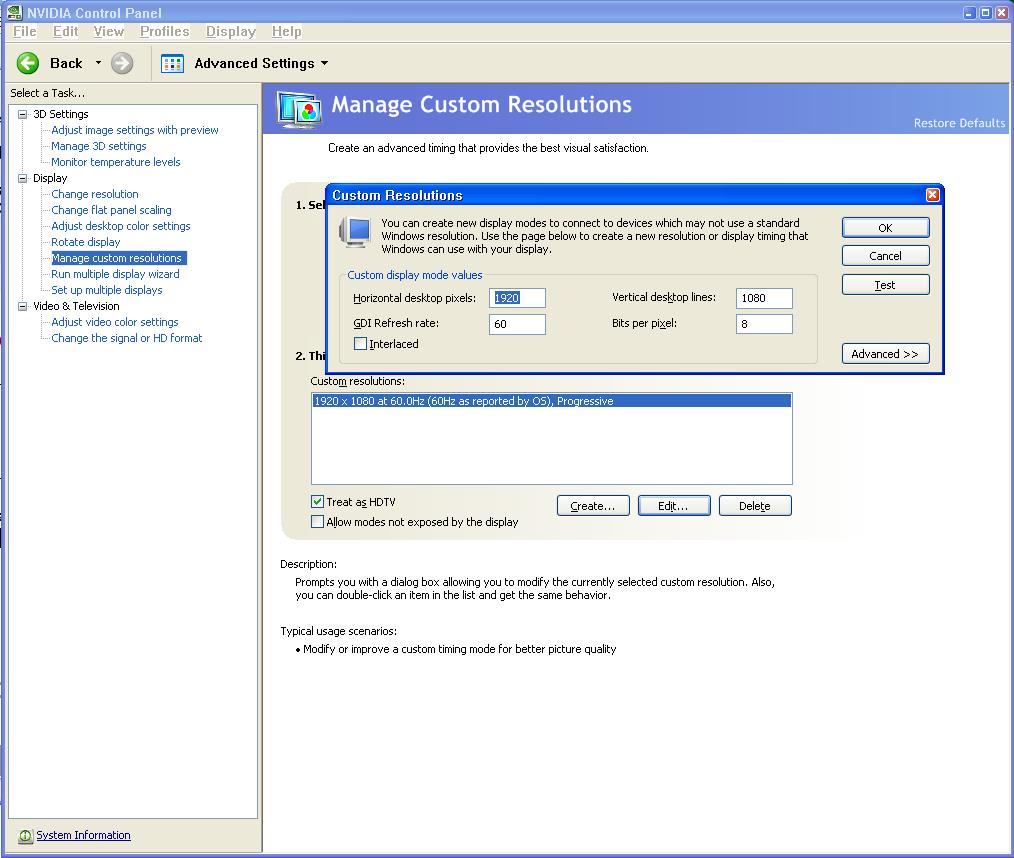
Task: Minimize the NVIDIA Control Panel window
Action: pos(969,13)
